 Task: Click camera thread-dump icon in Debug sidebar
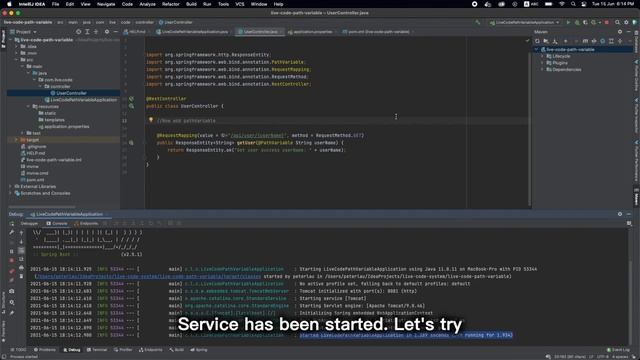coord(12,291)
